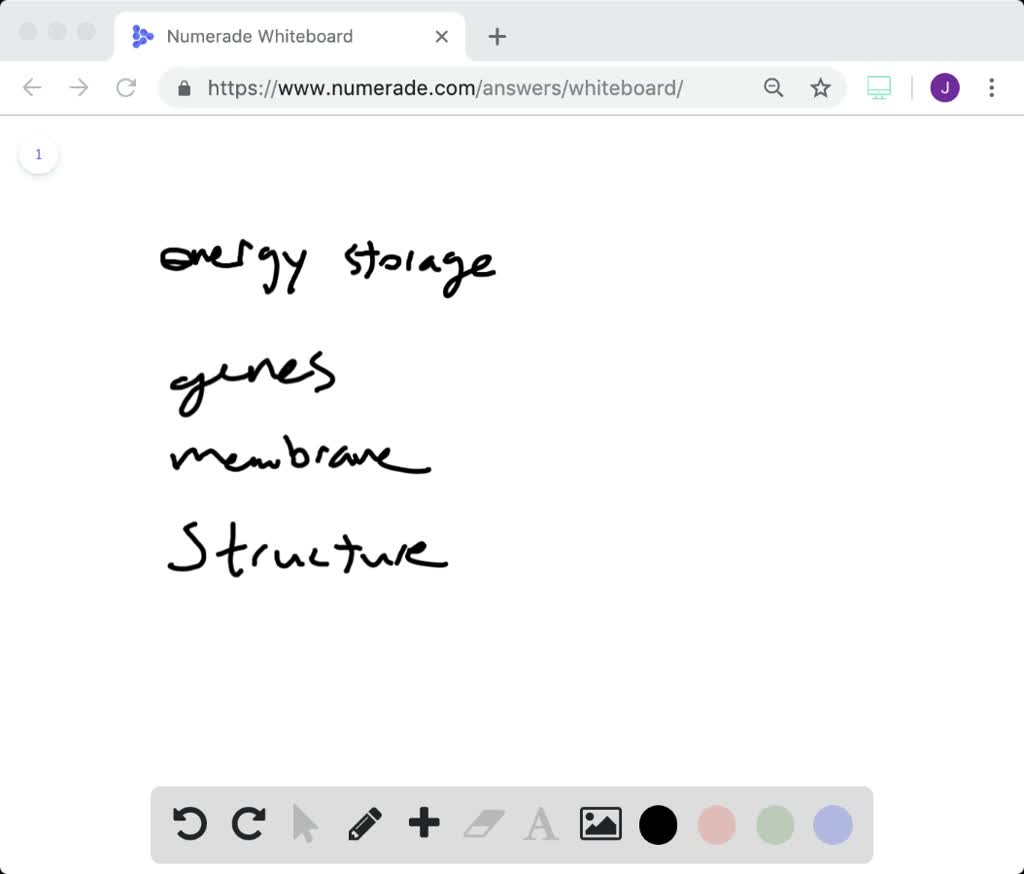Image resolution: width=1024 pixels, height=874 pixels.
Task: Click the padlock security icon in address bar
Action: coord(182,87)
